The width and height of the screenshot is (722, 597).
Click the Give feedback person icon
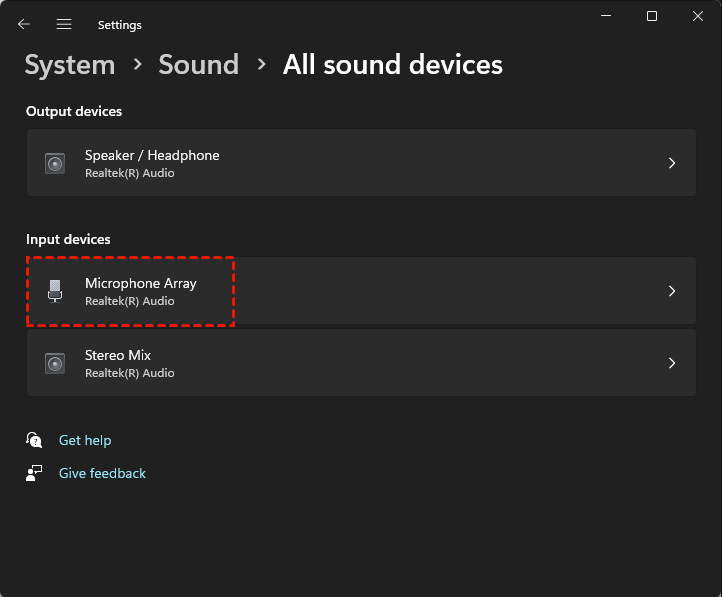(35, 473)
